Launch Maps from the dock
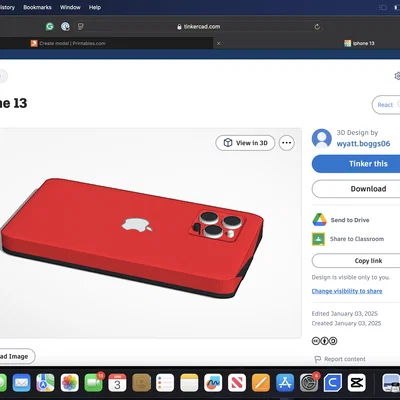 point(45,382)
